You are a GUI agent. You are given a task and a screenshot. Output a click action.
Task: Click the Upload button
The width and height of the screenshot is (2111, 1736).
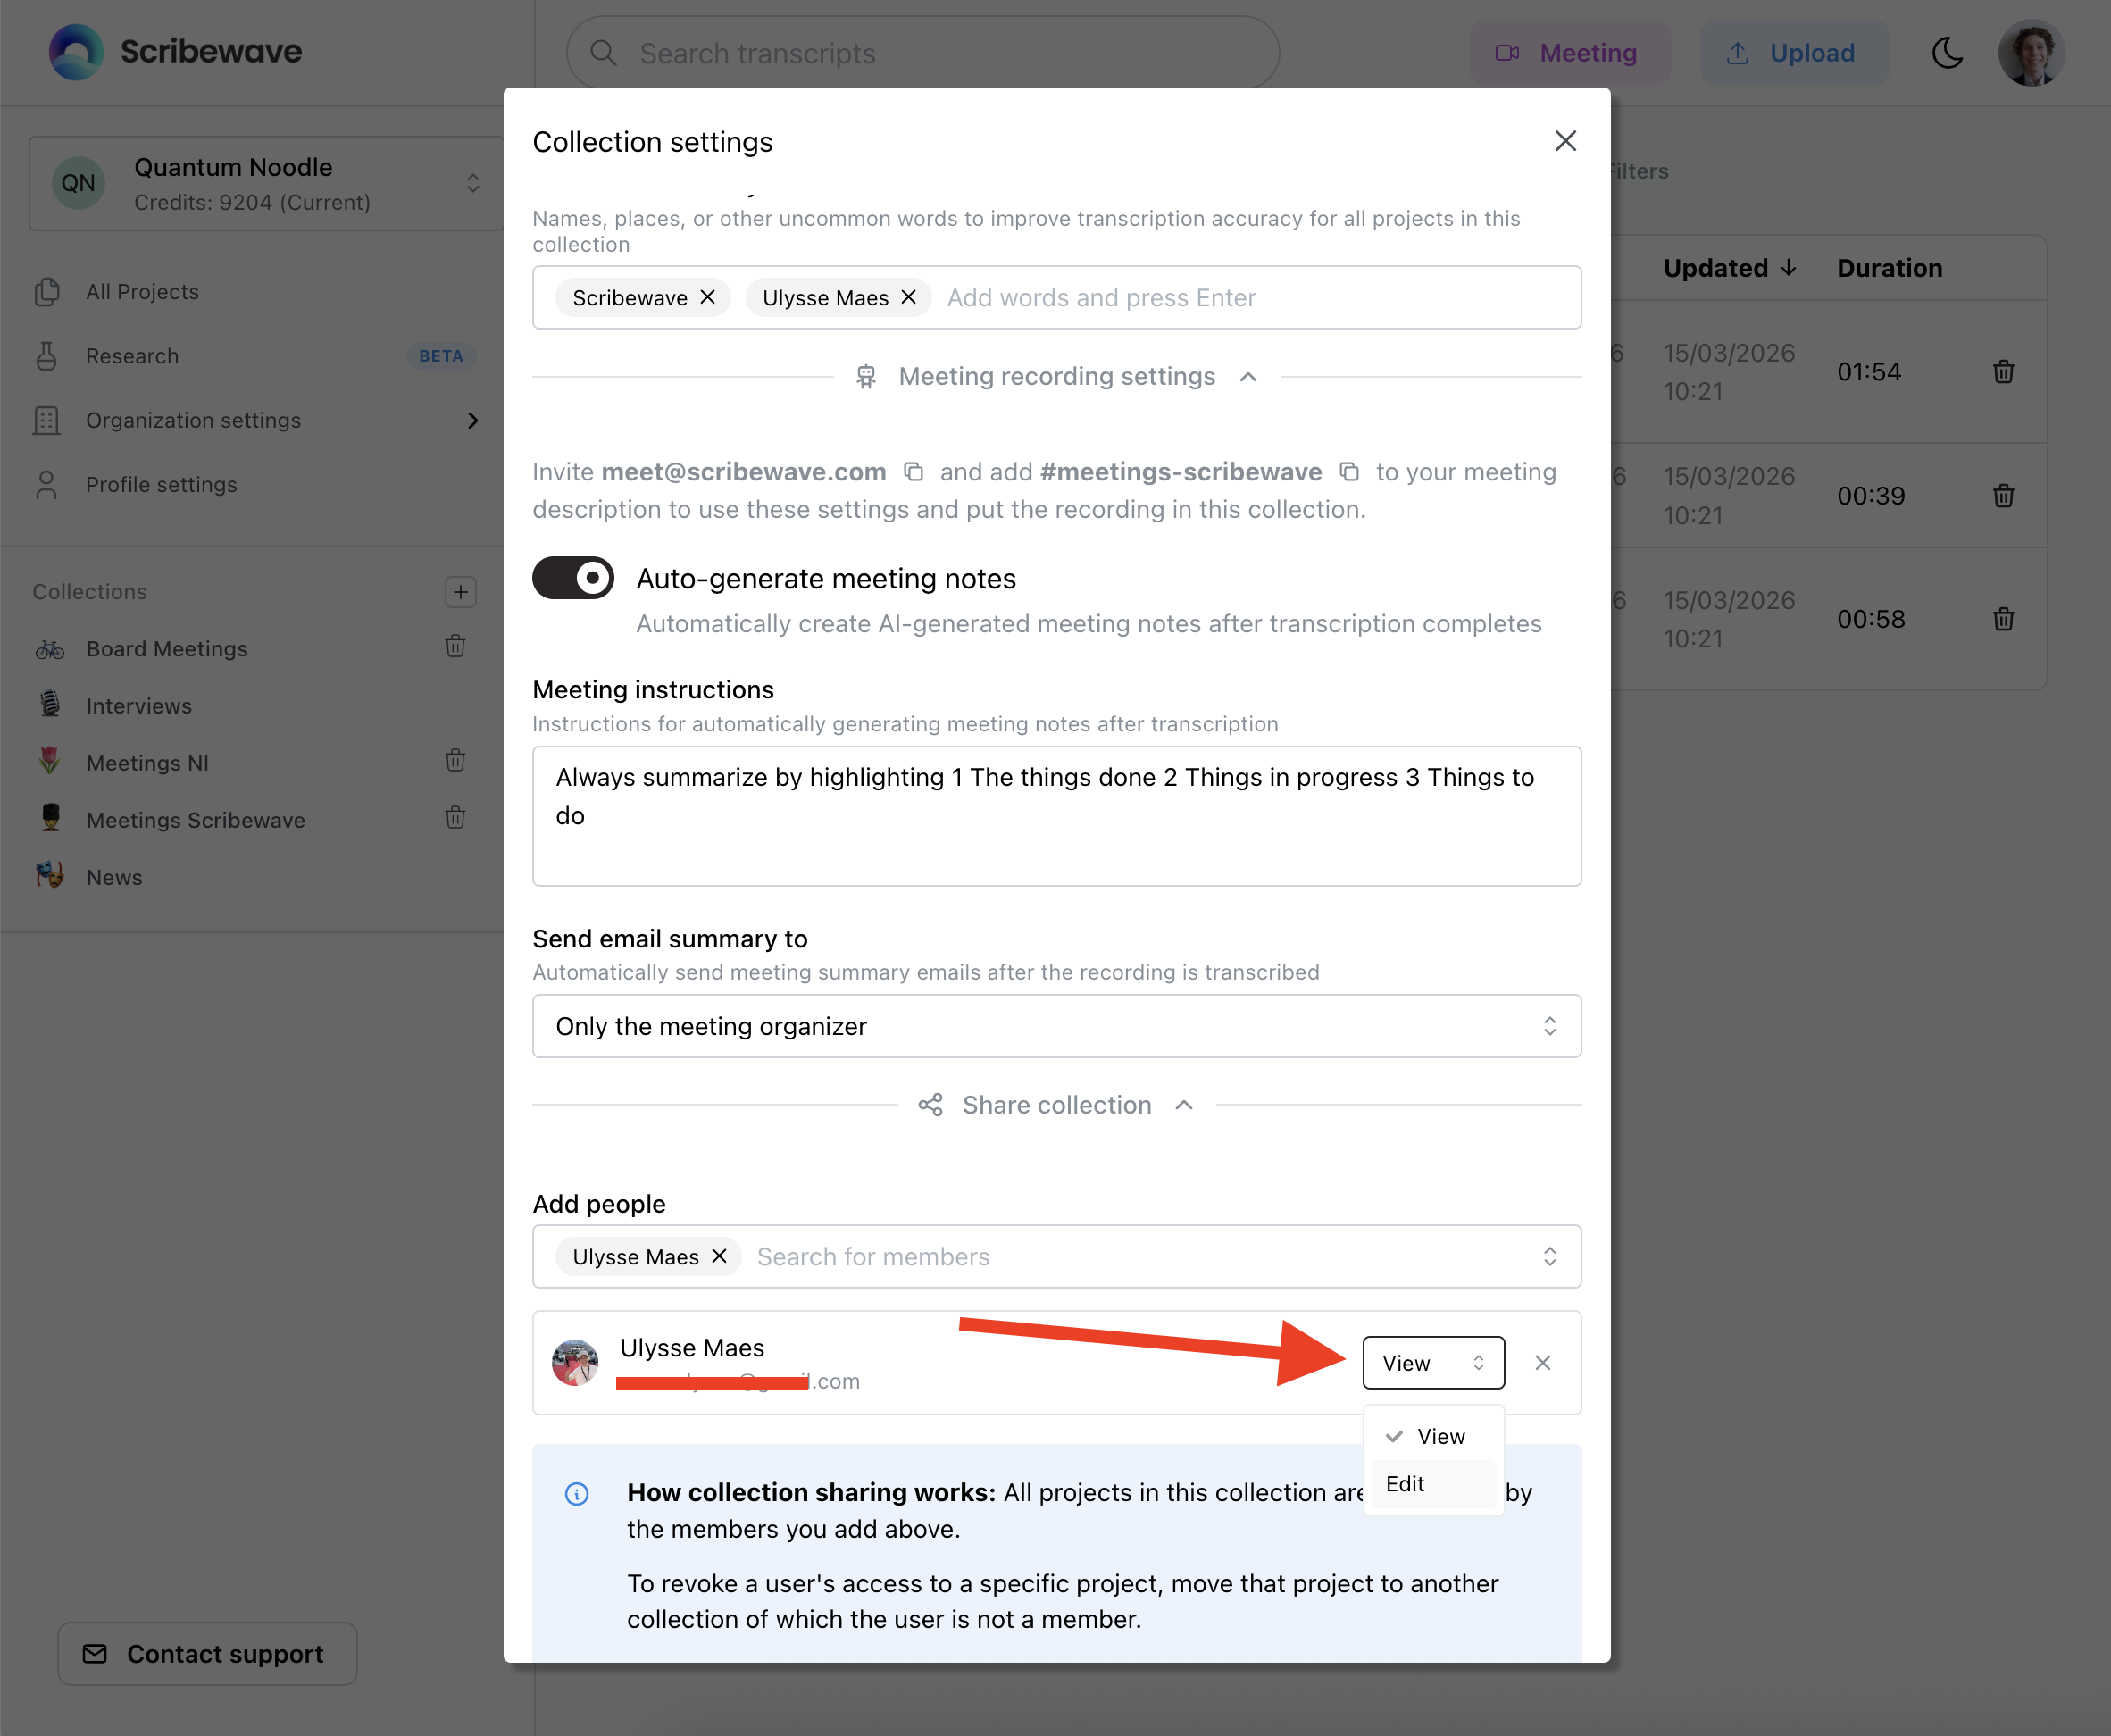(x=1793, y=53)
